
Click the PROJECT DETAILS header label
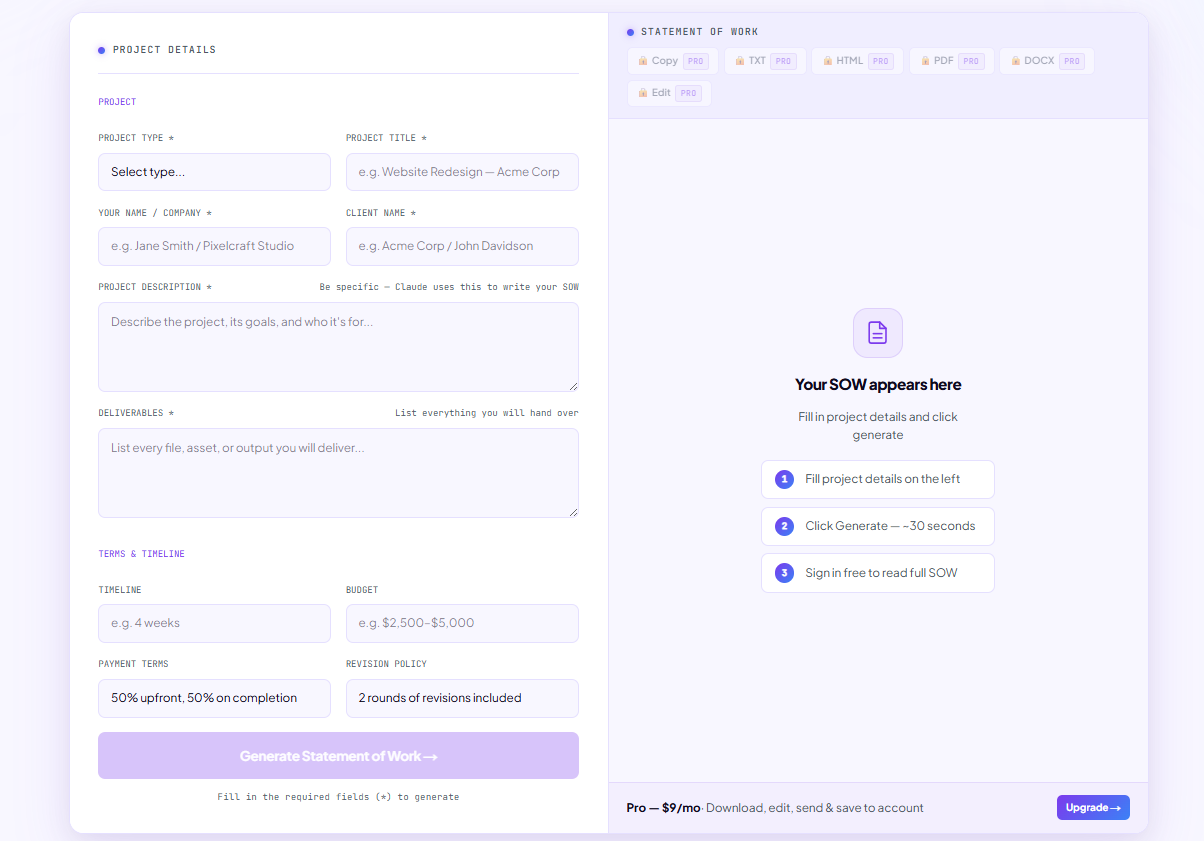click(x=164, y=50)
